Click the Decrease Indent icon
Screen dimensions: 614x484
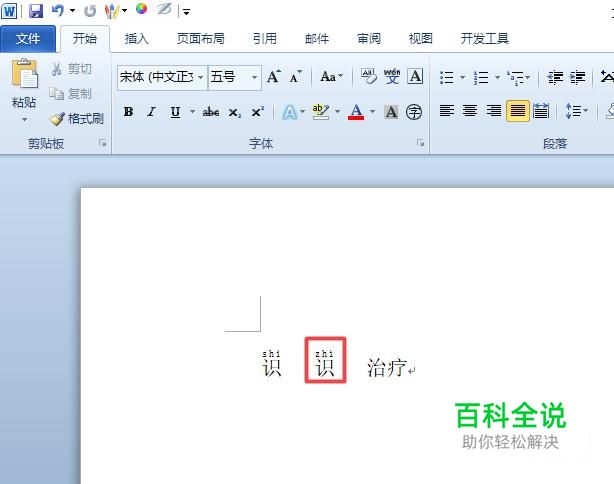click(x=555, y=77)
